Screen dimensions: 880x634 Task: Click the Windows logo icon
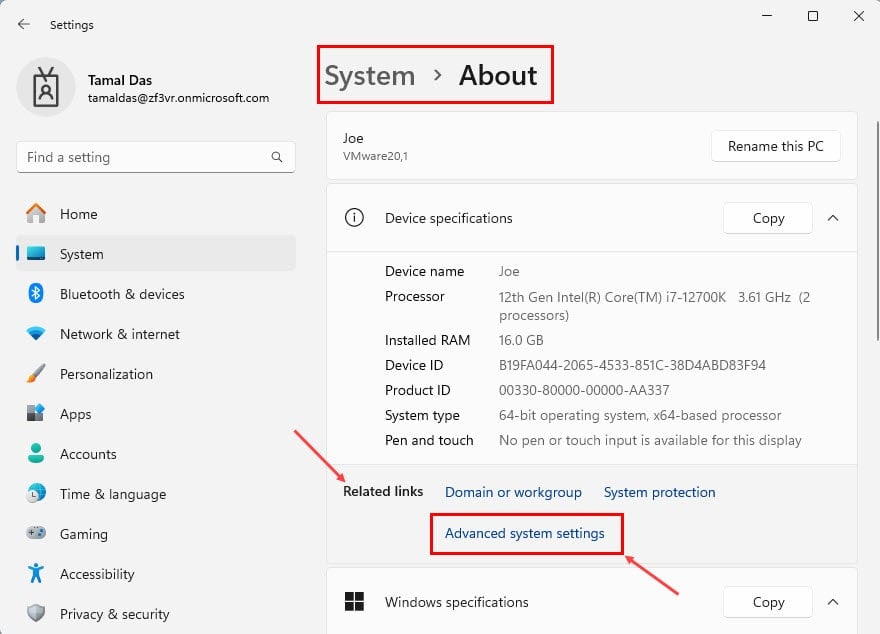coord(354,601)
